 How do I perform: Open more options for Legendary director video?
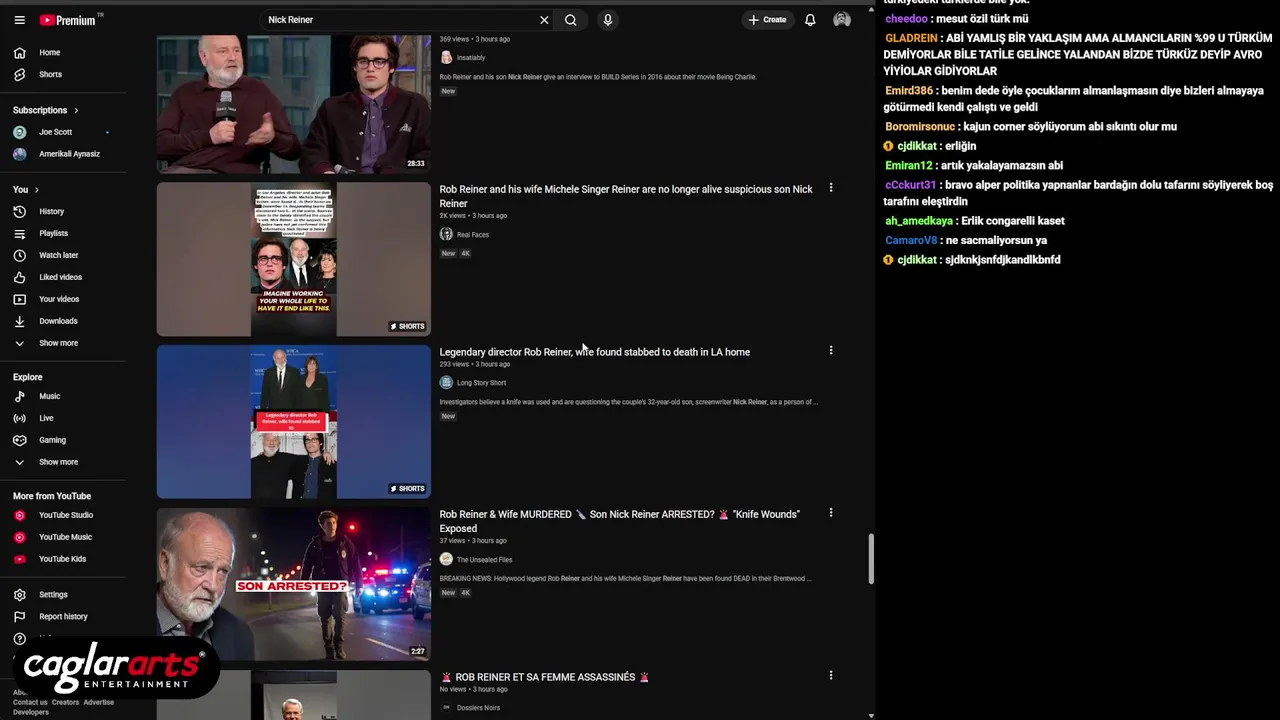click(x=830, y=351)
